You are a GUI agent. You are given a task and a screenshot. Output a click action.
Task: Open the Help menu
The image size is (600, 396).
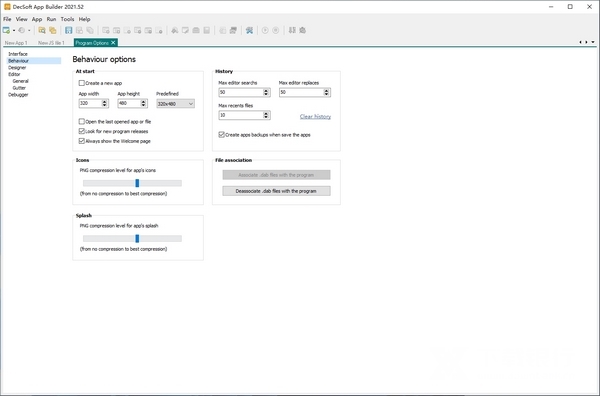tap(85, 19)
